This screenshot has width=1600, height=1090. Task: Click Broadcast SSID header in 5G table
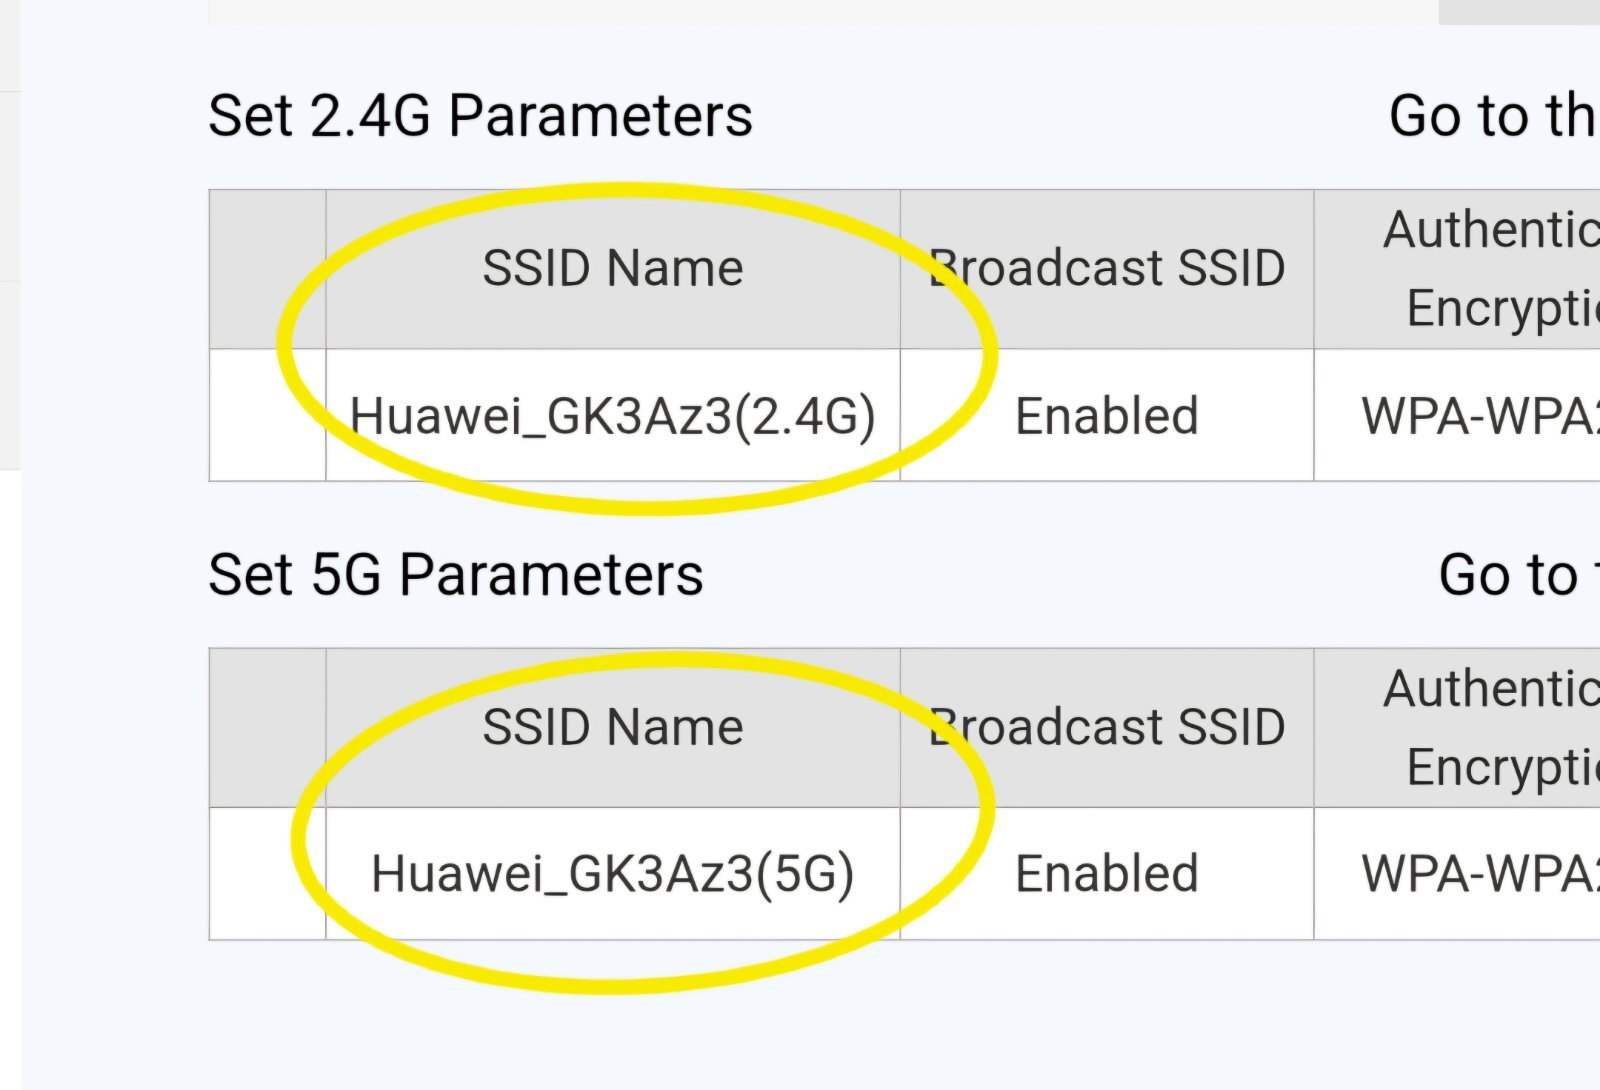1107,727
